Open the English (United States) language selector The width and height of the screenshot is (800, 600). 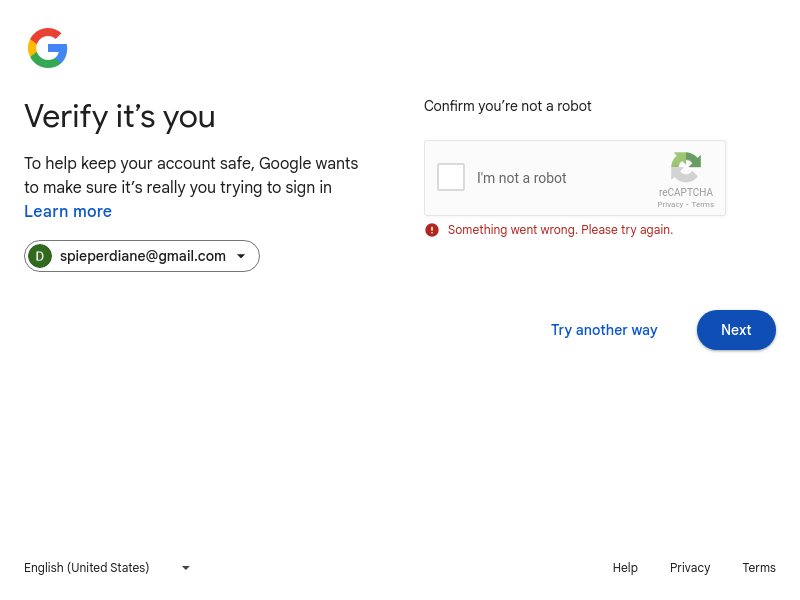(x=107, y=568)
